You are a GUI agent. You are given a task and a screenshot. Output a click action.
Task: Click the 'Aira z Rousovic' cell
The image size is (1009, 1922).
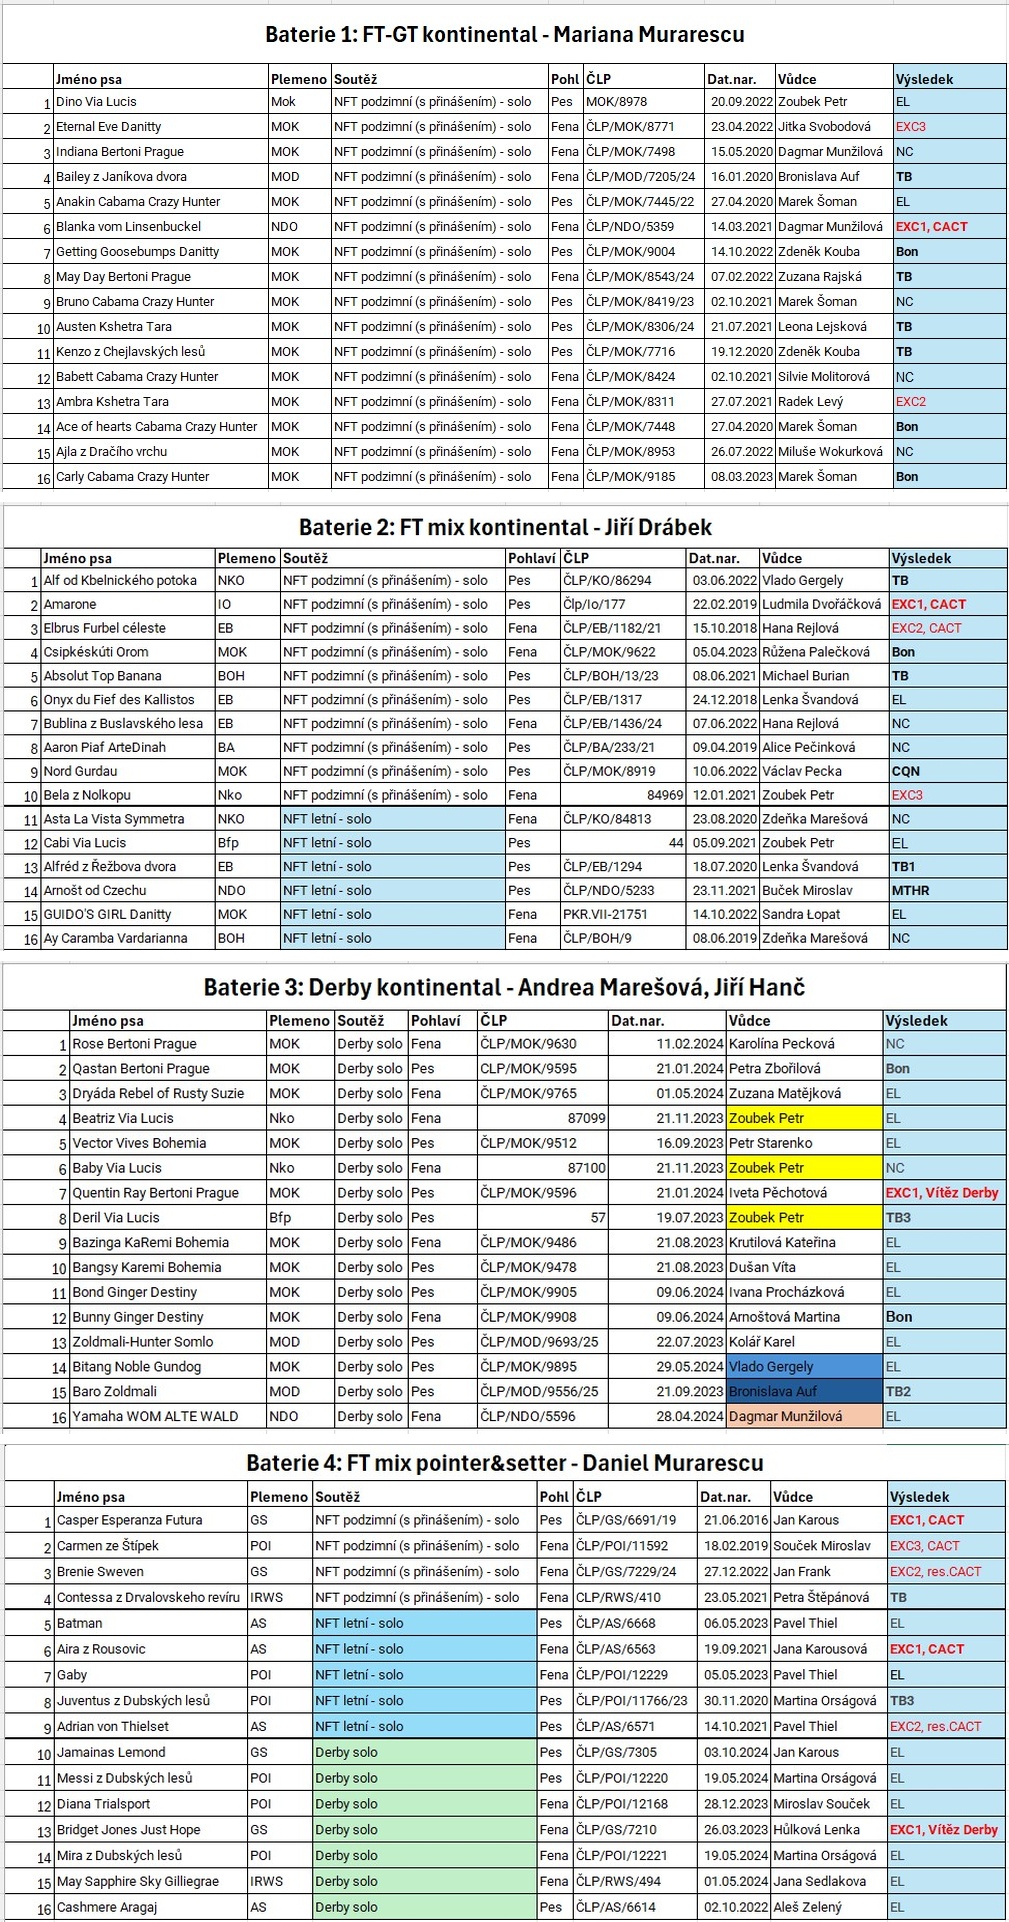tap(150, 1650)
